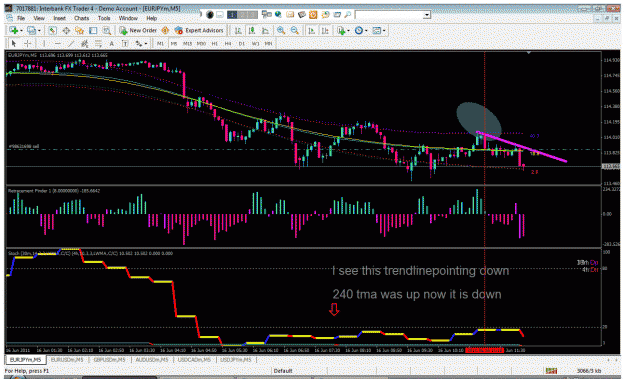Select the EURJPYm,M5 chart tab
The height and width of the screenshot is (379, 625).
point(25,359)
